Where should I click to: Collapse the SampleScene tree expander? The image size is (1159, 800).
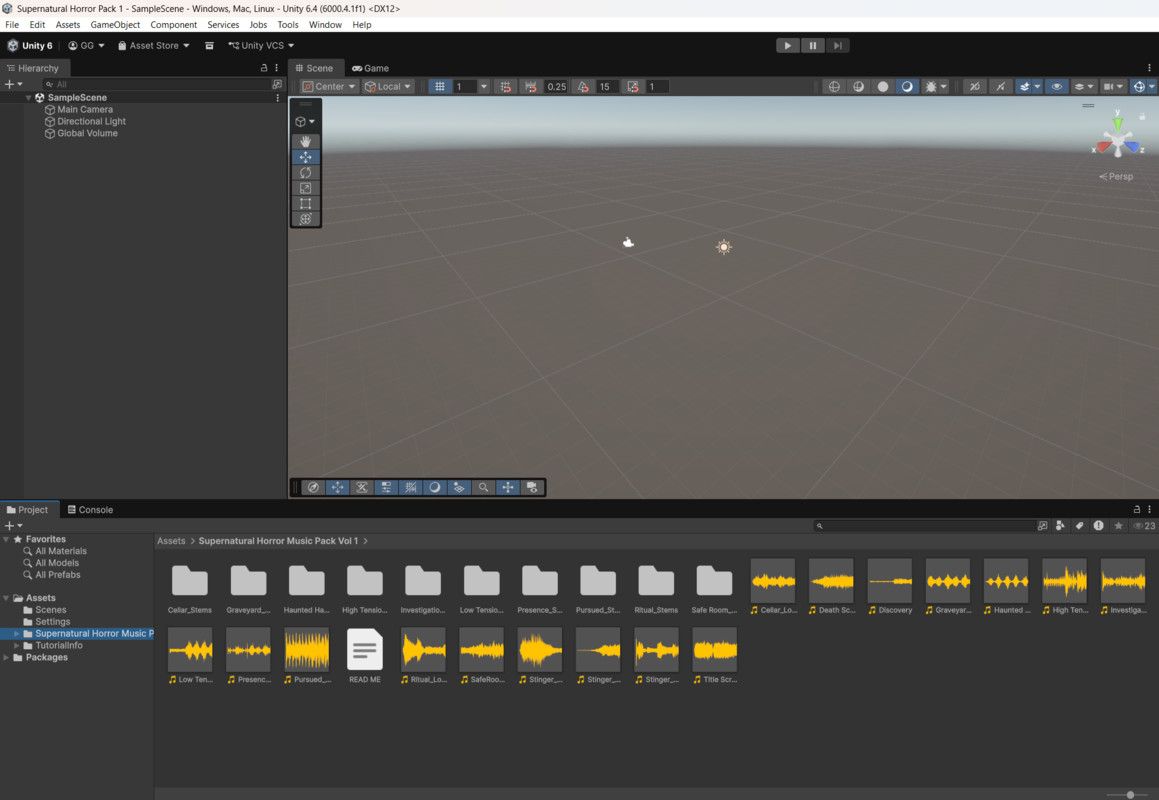[x=28, y=98]
